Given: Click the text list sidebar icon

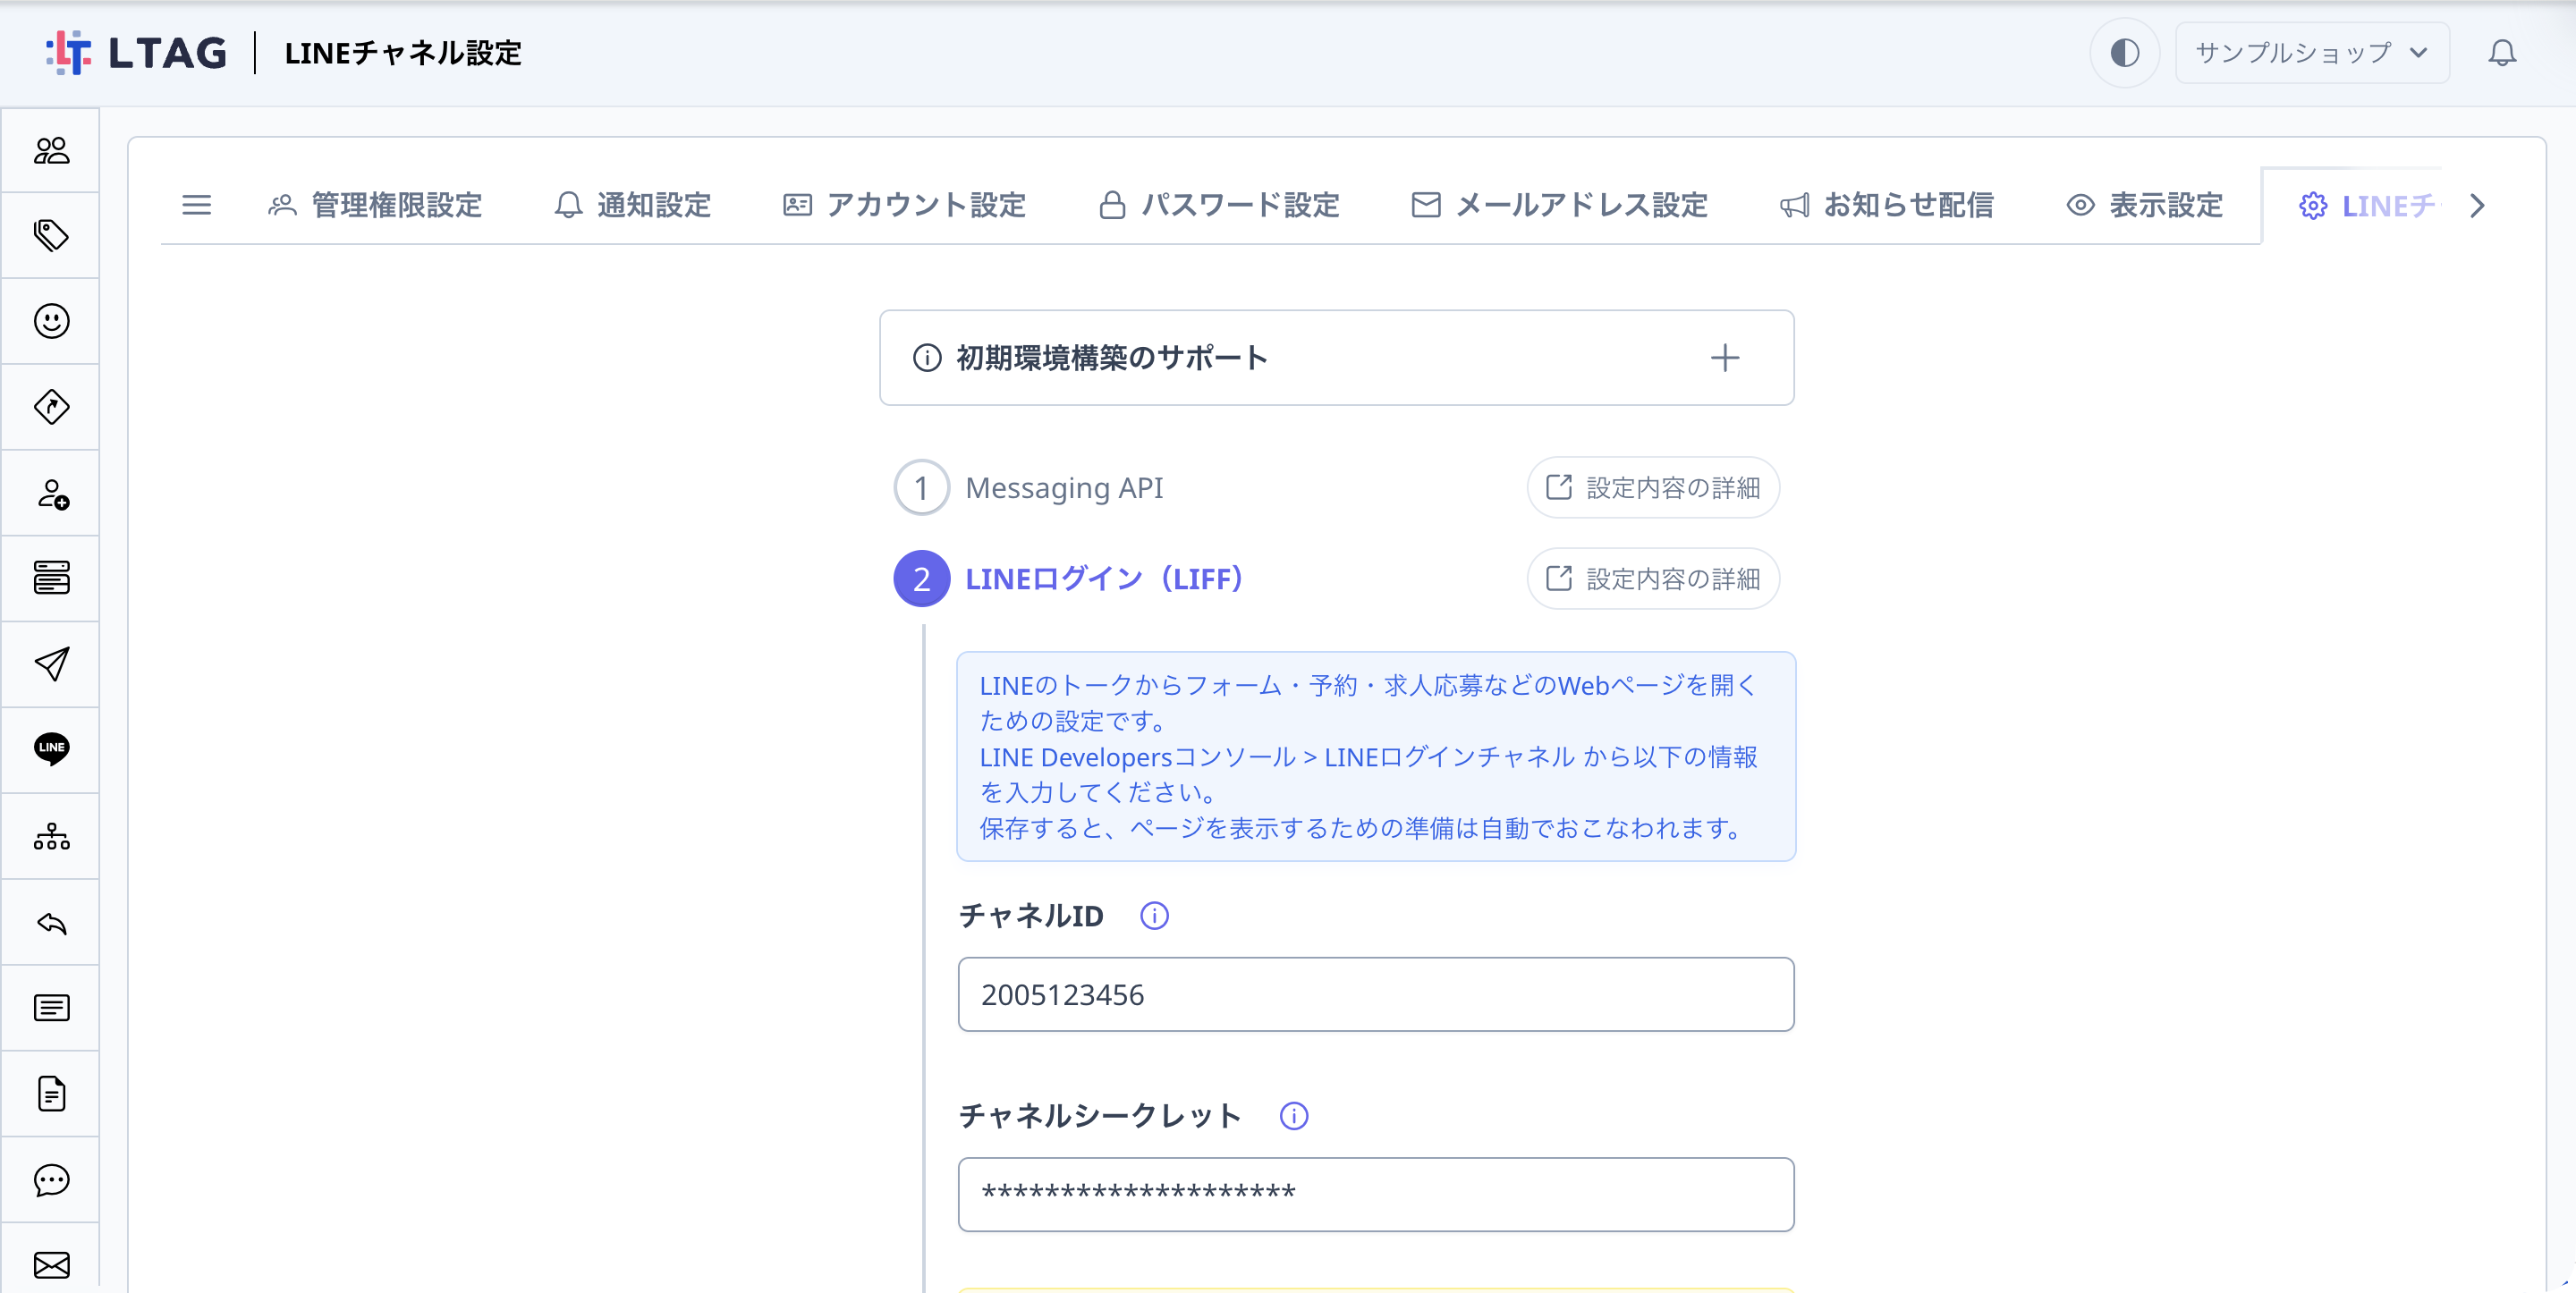Looking at the screenshot, I should [x=51, y=1008].
